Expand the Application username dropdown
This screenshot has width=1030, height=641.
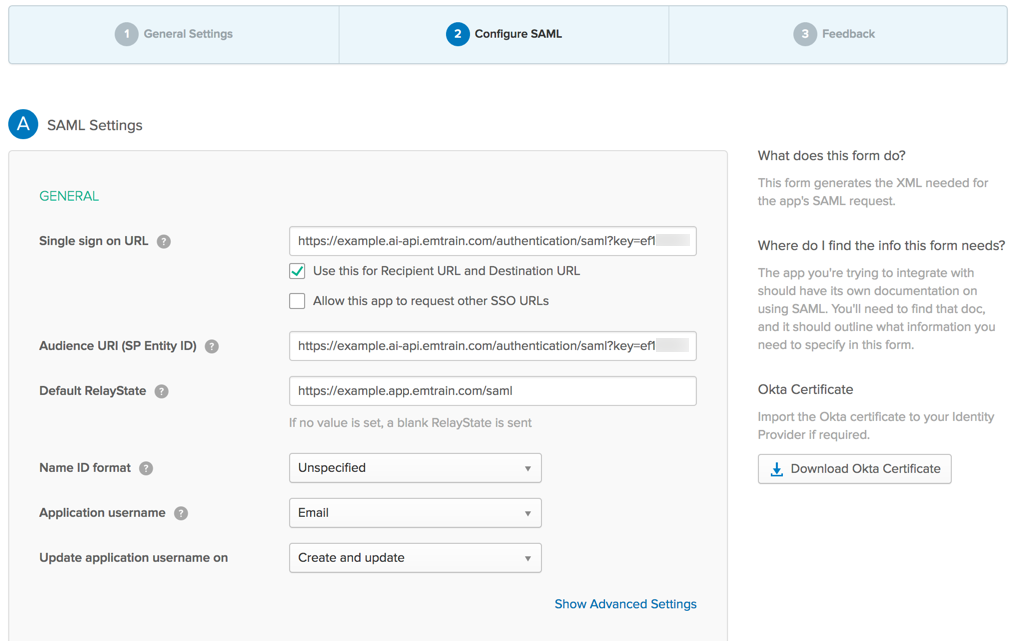click(415, 513)
